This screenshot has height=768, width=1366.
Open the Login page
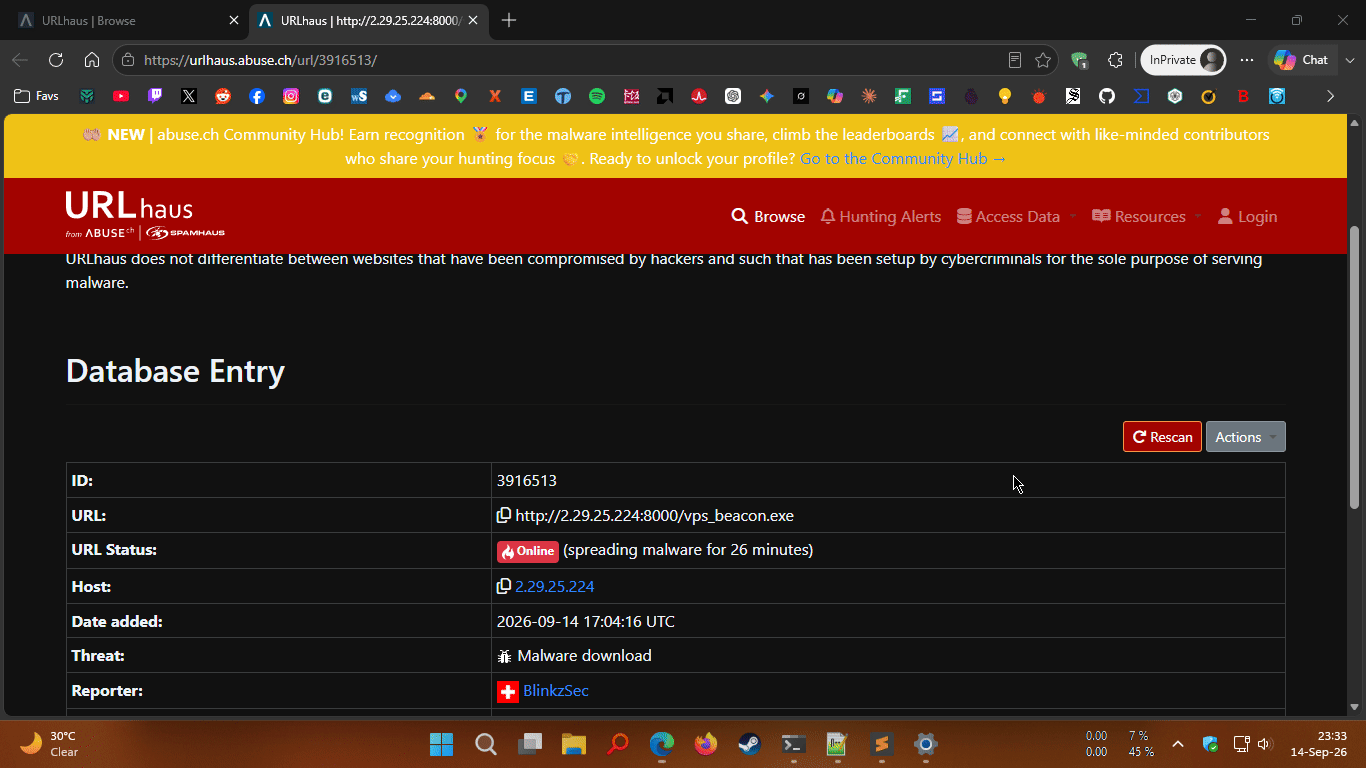tap(1247, 216)
